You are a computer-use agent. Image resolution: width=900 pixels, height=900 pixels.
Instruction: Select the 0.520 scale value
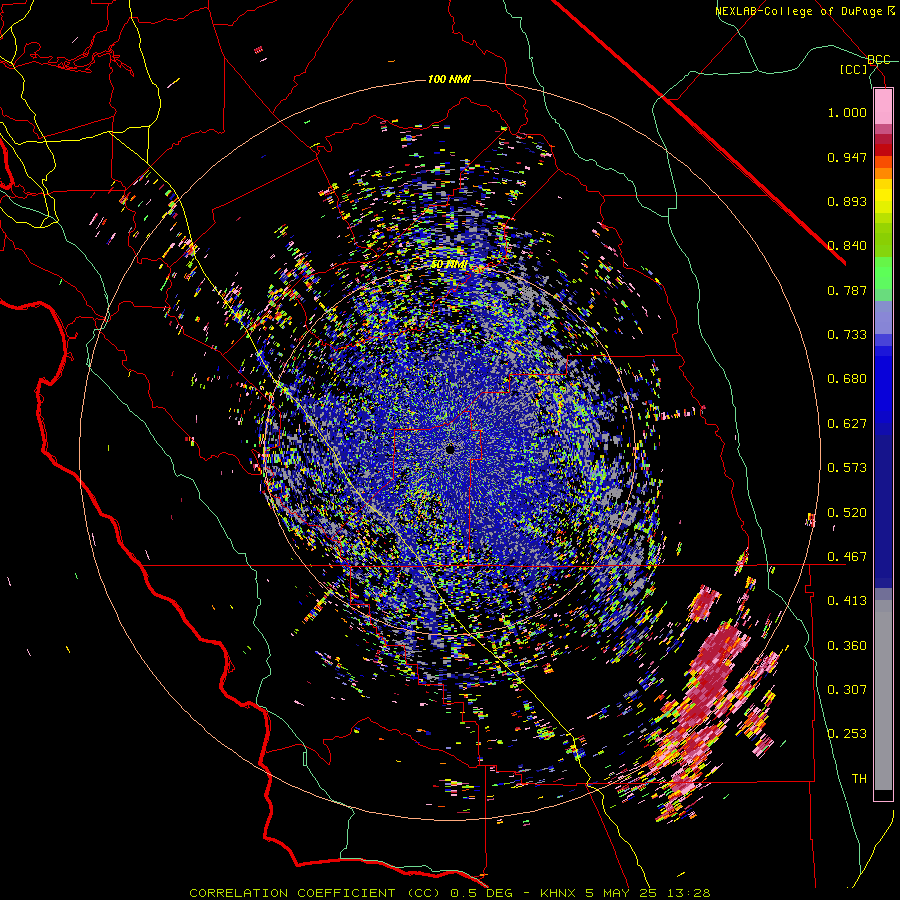click(x=847, y=513)
